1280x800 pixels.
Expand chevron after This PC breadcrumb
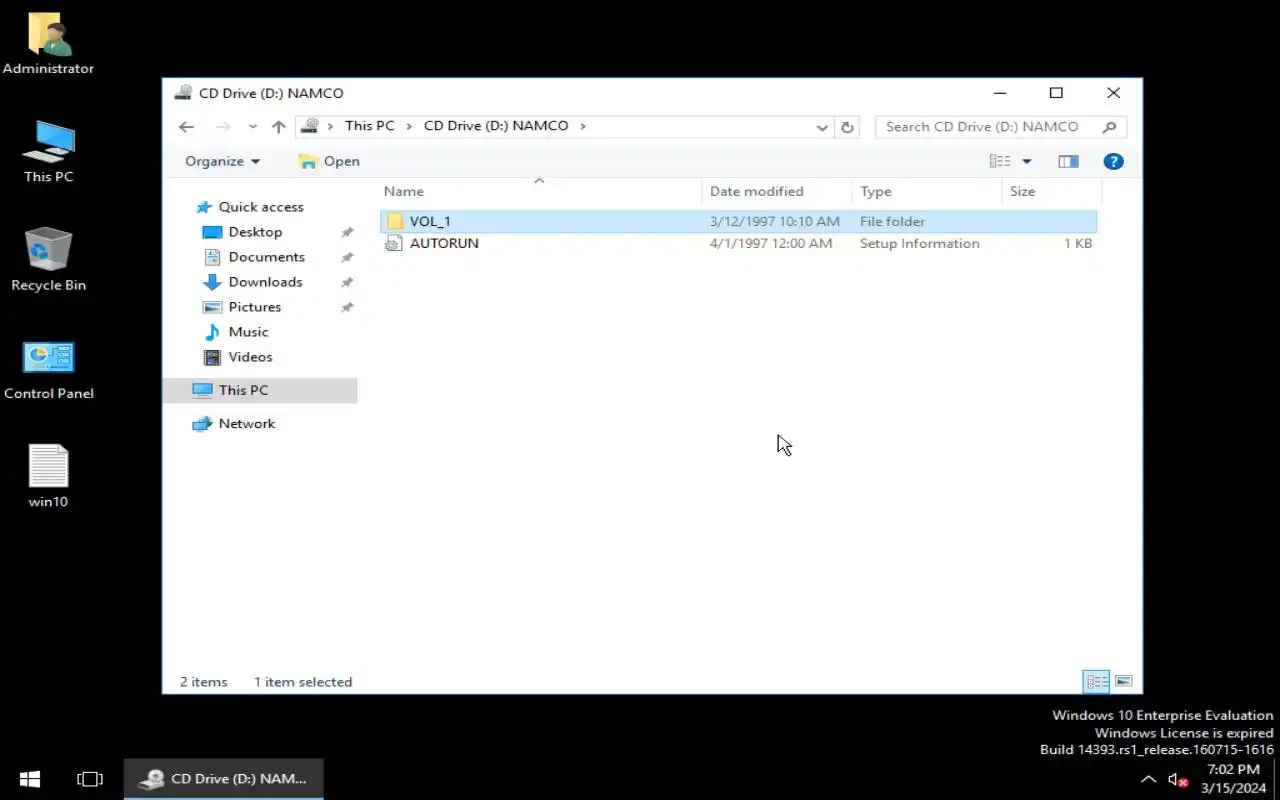pos(409,126)
